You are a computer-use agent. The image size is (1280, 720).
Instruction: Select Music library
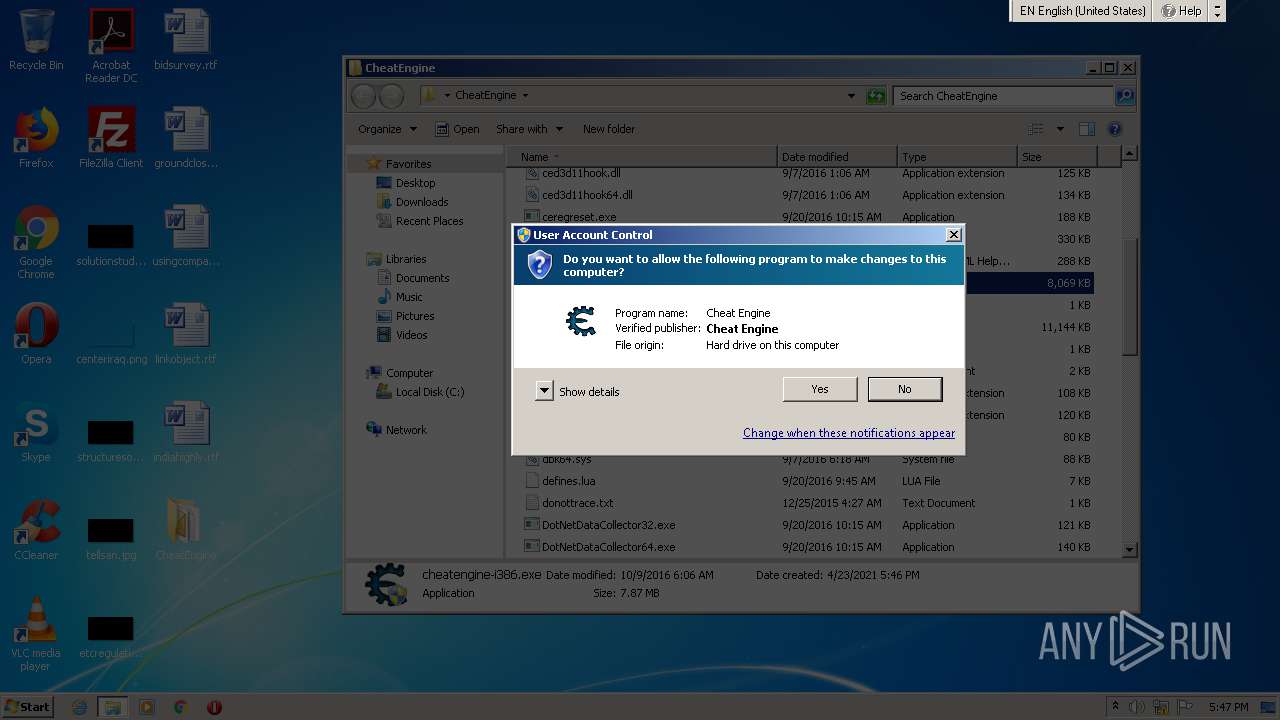(400, 297)
